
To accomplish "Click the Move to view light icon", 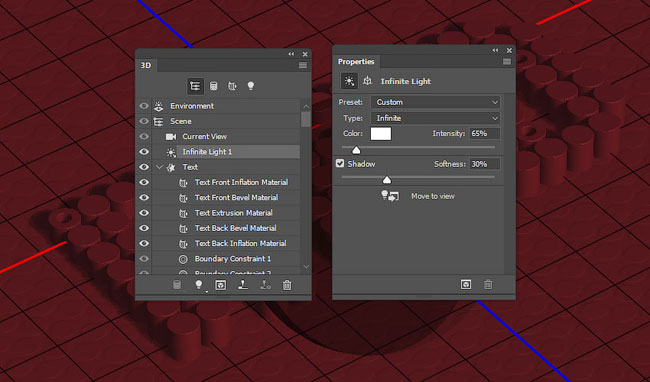I will pos(390,196).
